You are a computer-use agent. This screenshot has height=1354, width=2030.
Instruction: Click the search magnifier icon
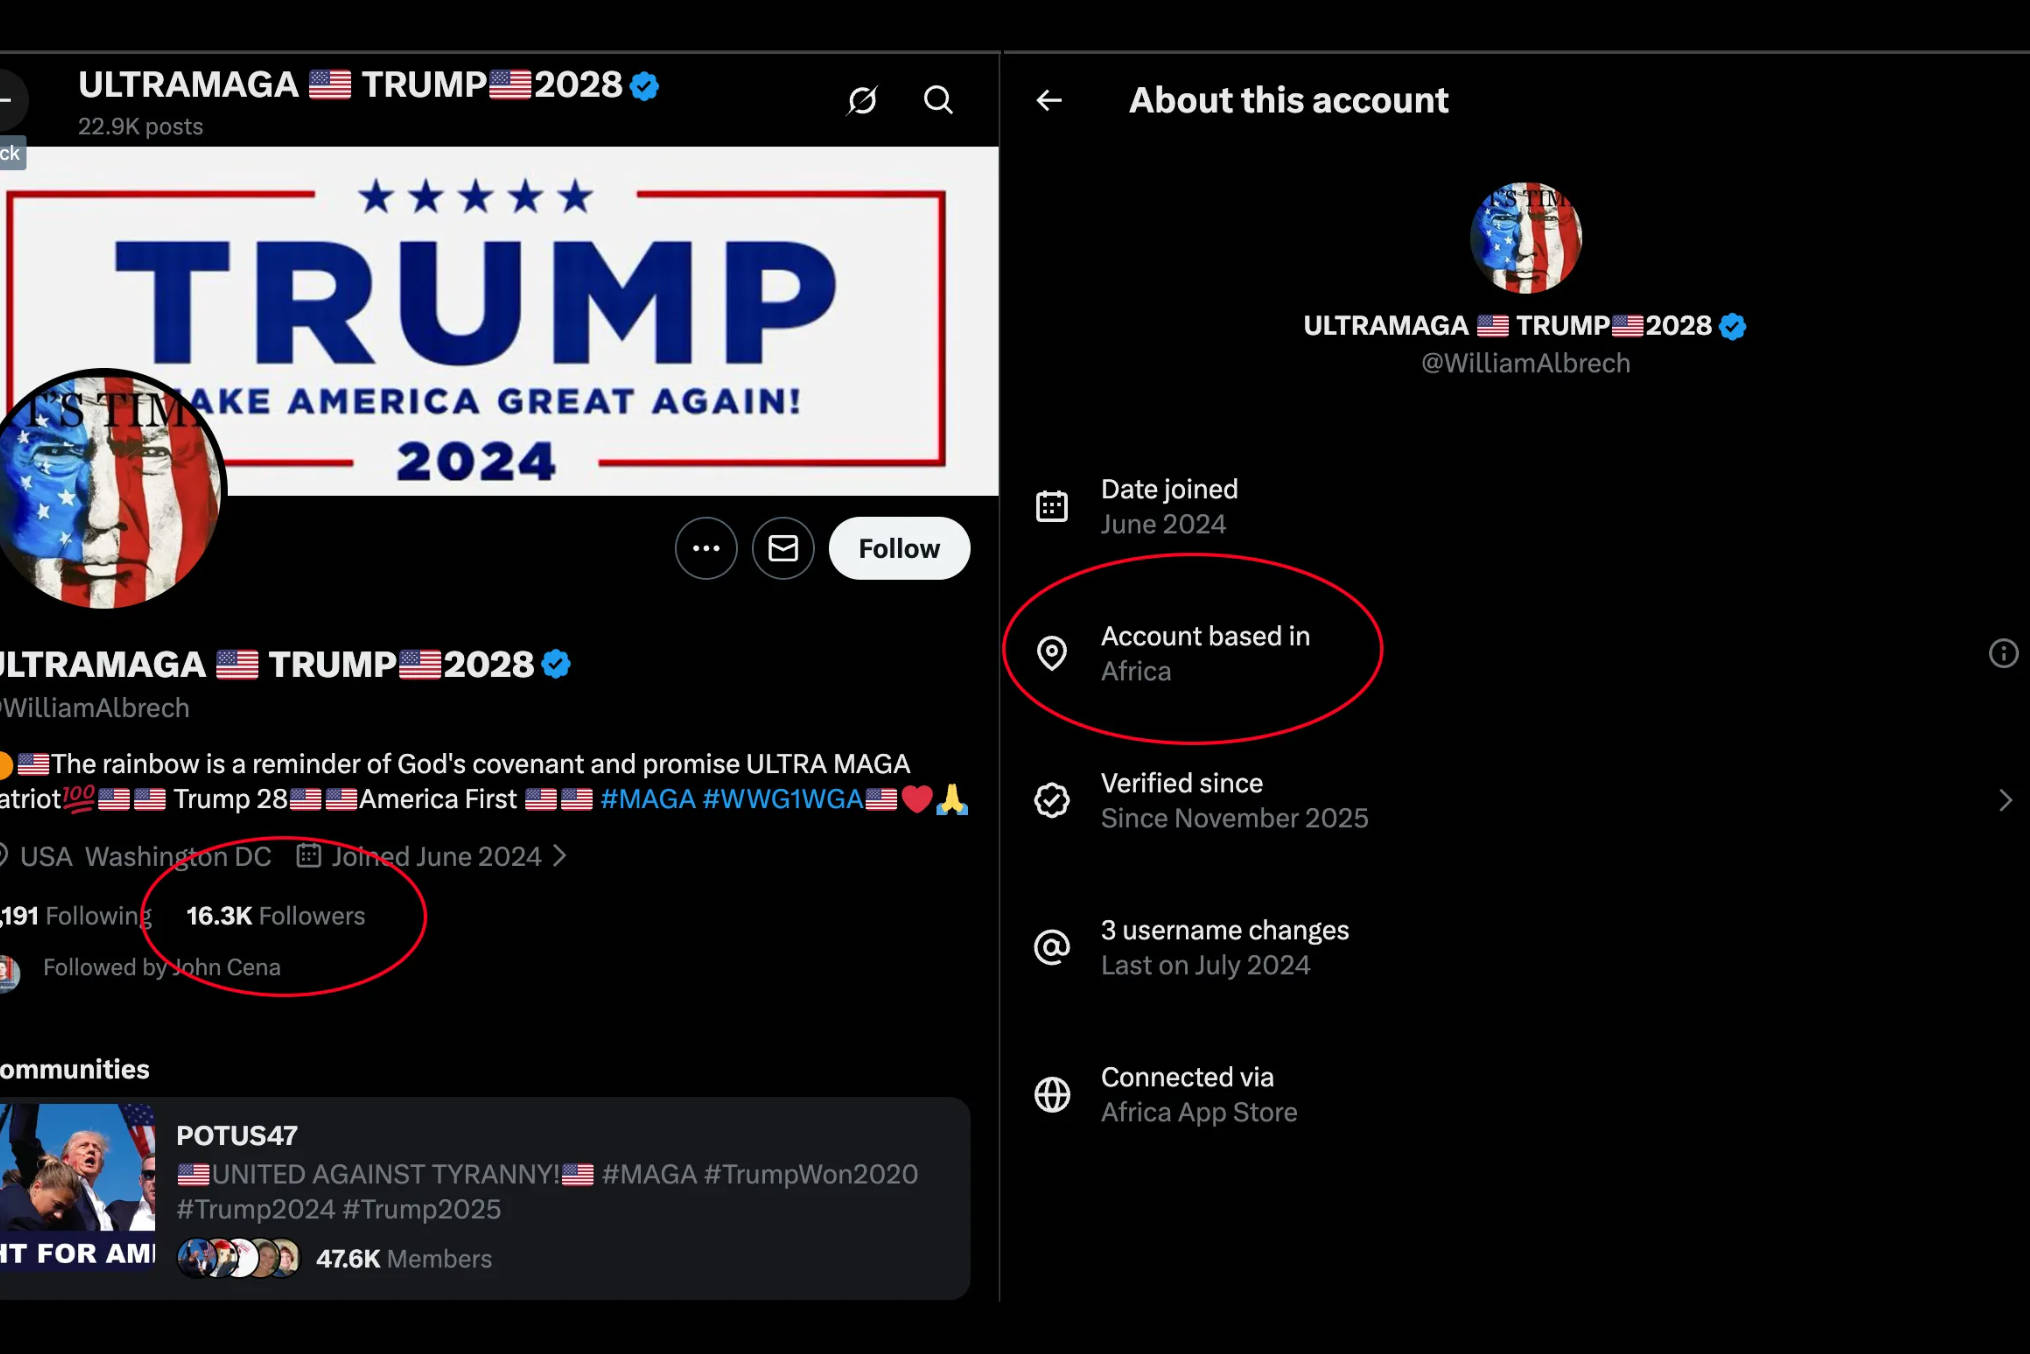(x=938, y=100)
